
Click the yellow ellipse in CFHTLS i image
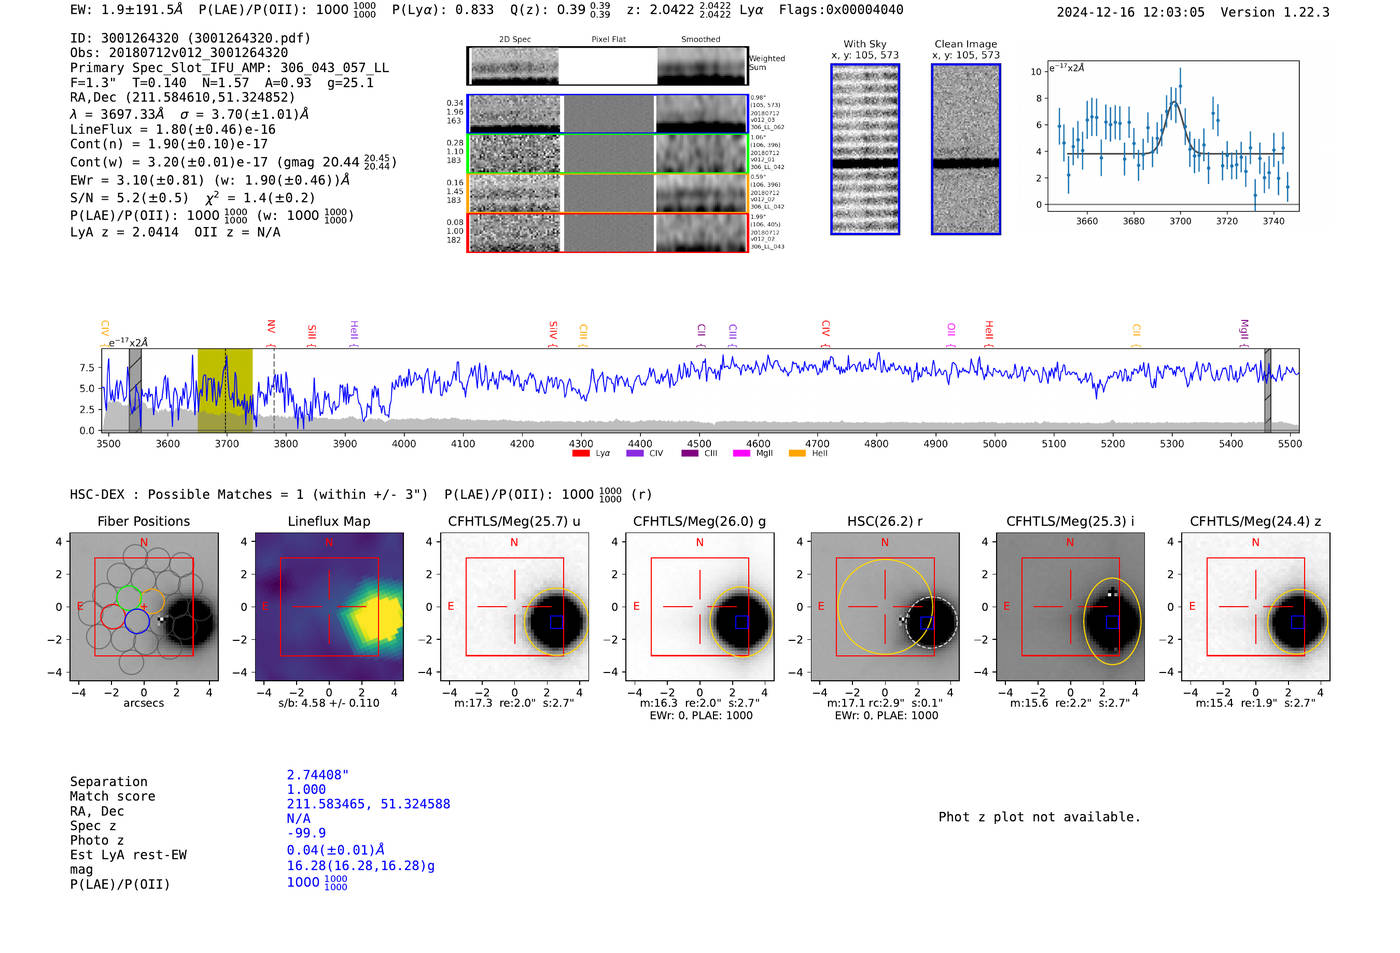pos(1112,621)
